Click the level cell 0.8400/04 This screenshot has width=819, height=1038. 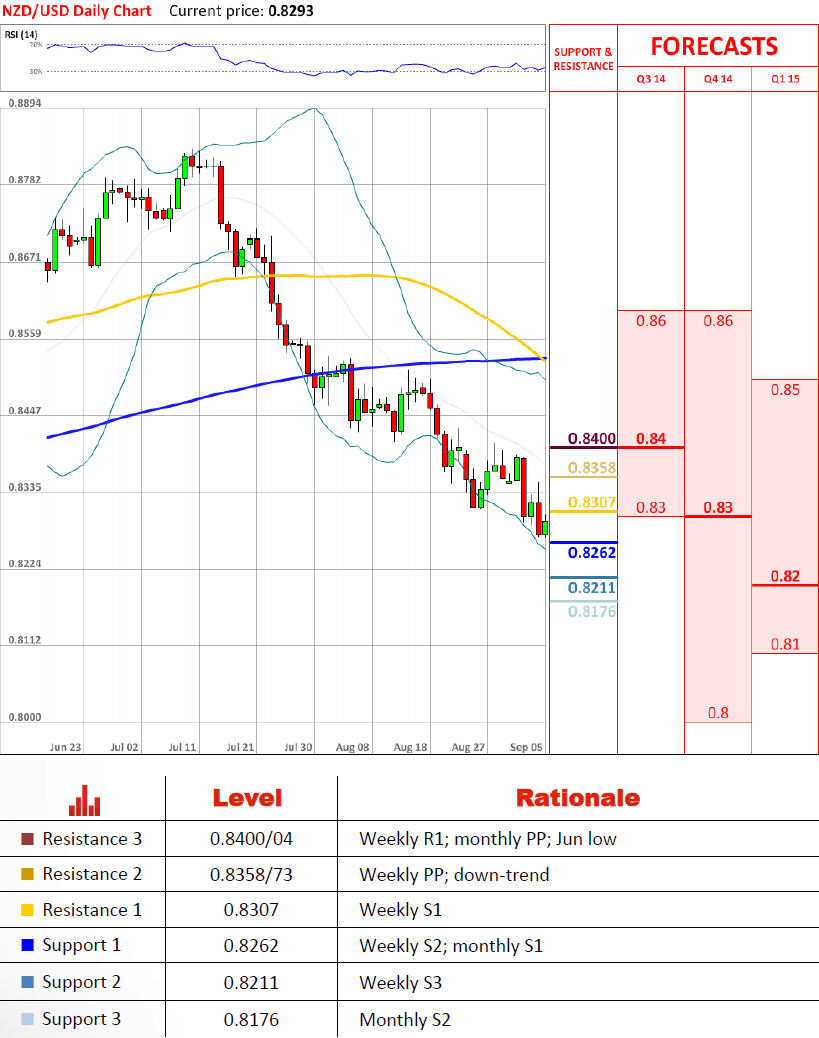tap(251, 839)
